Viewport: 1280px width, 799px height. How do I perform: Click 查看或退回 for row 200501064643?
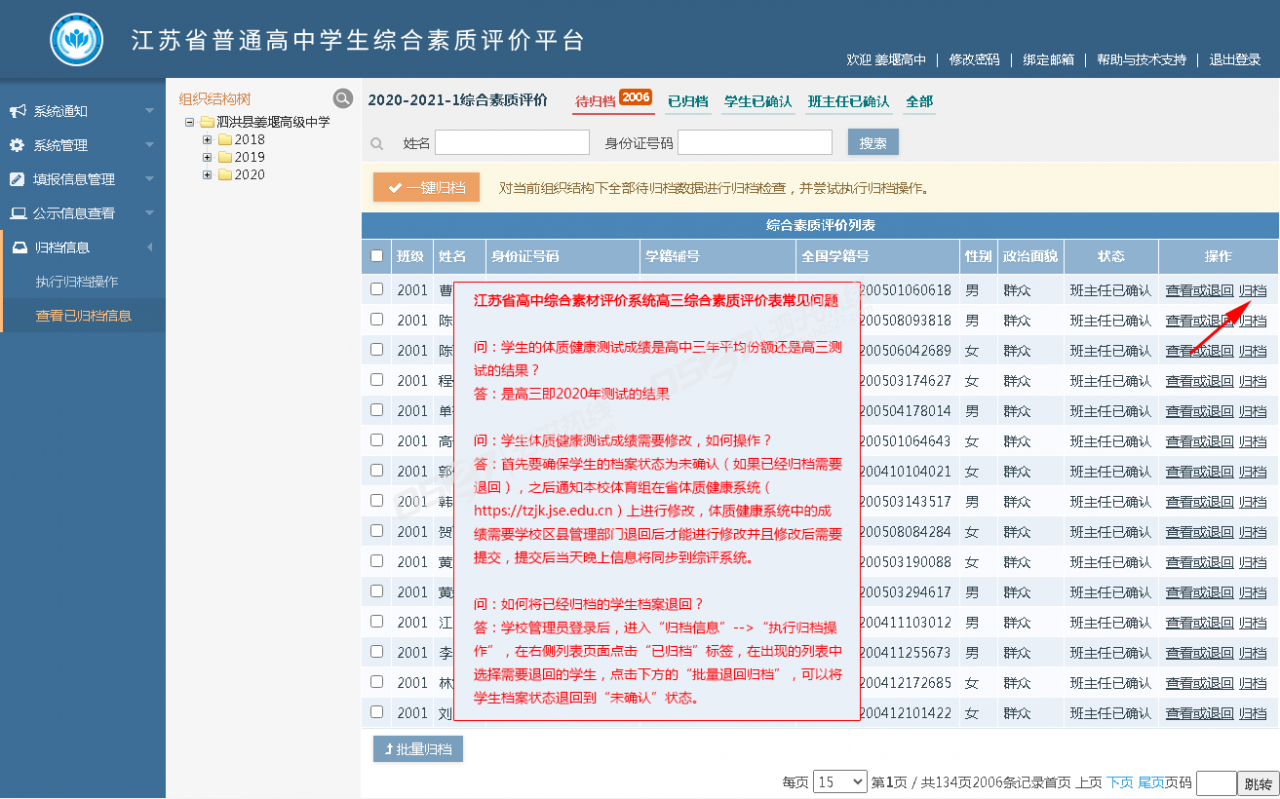[1199, 441]
